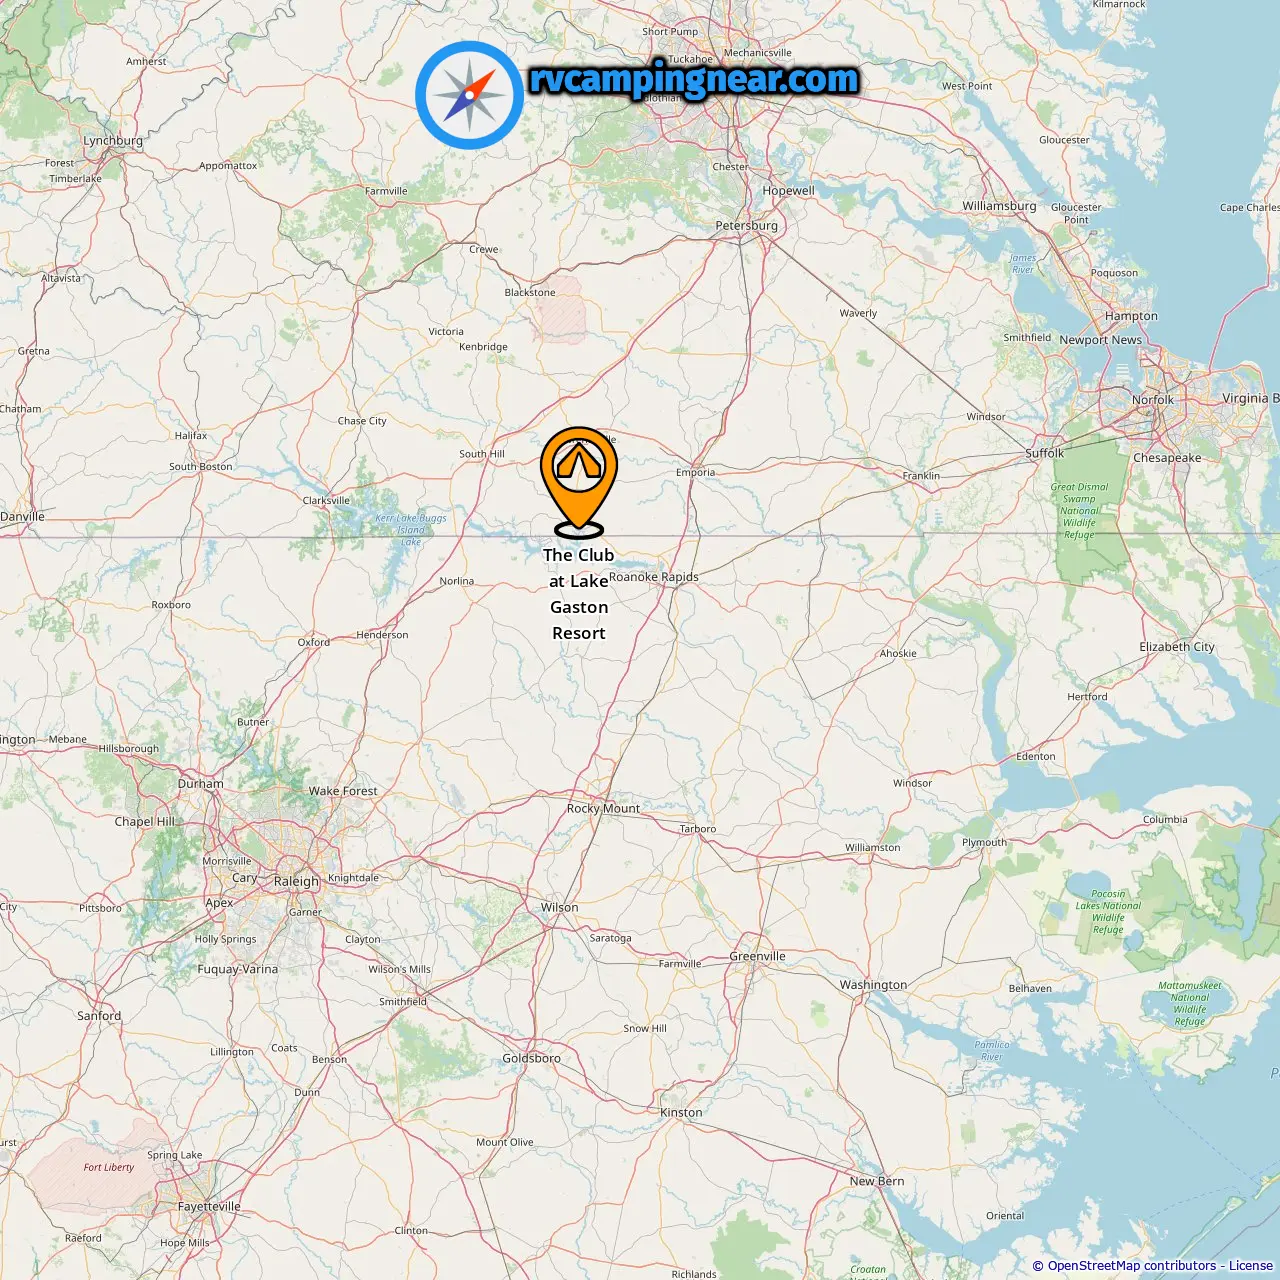Viewport: 1280px width, 1280px height.
Task: Click the Roanoke Rapids label
Action: pos(654,577)
